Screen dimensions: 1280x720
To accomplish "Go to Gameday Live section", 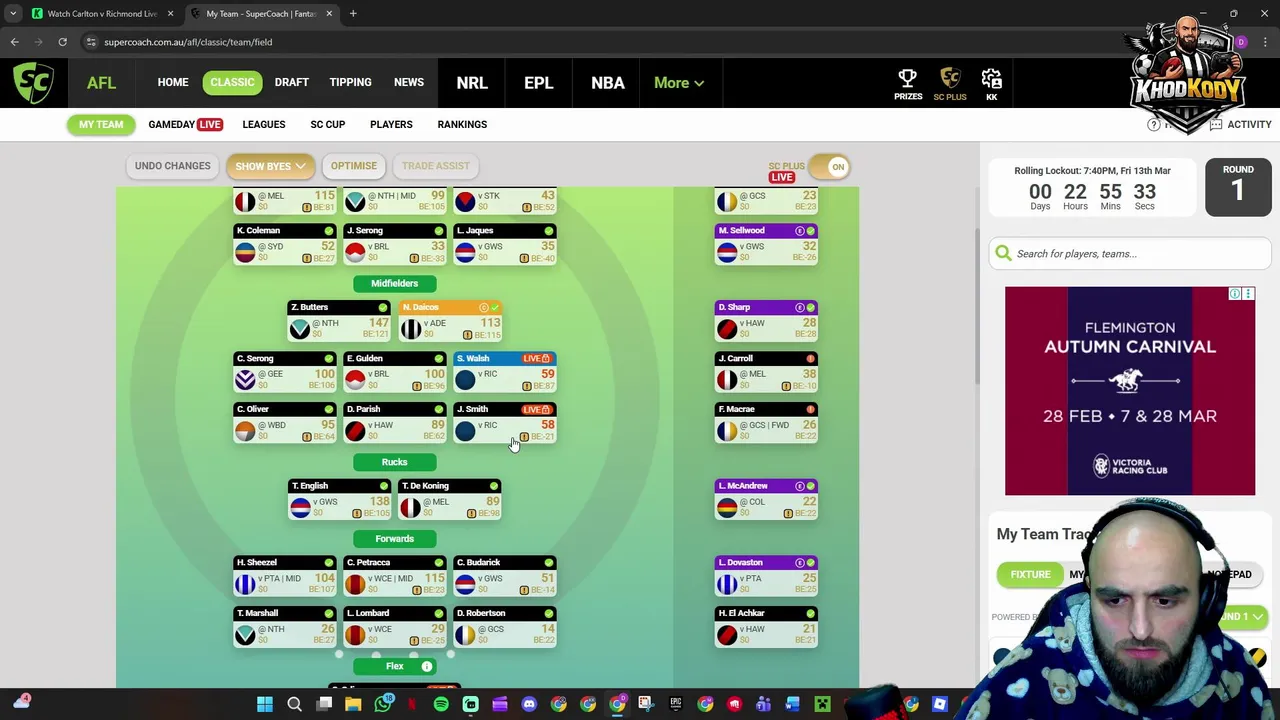I will [185, 124].
